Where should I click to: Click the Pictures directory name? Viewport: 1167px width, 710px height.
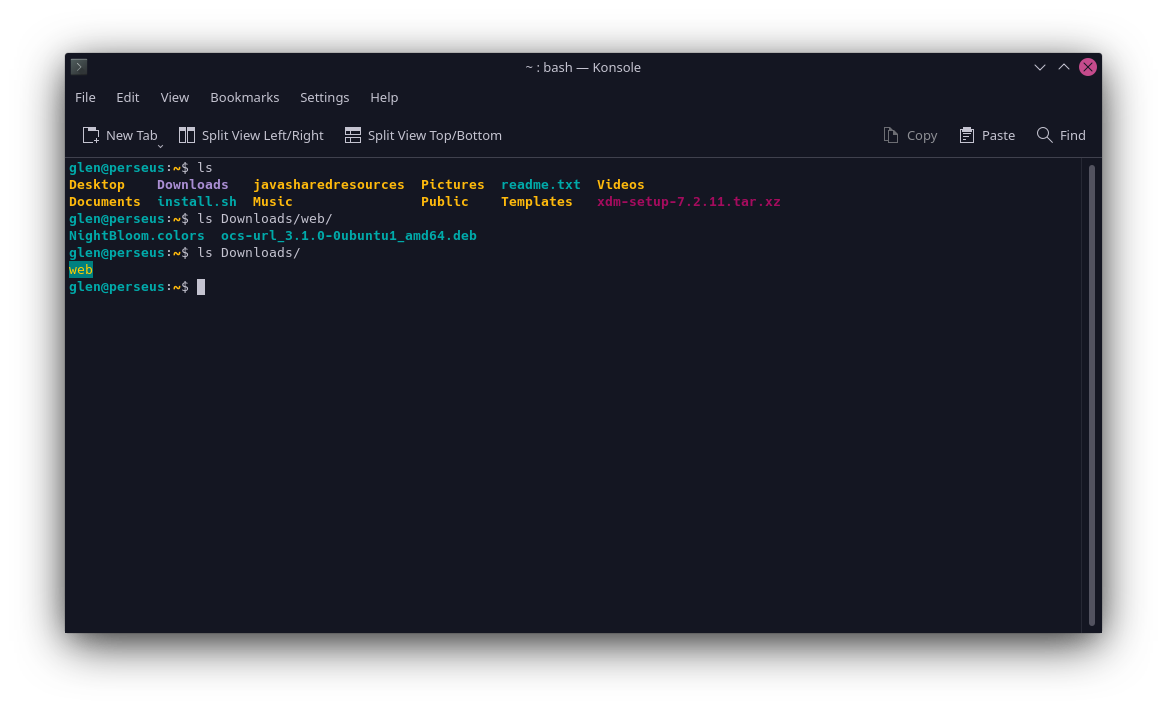click(453, 185)
